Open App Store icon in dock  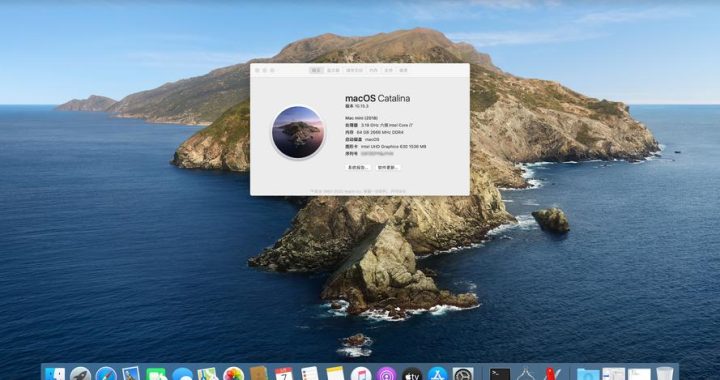click(x=438, y=374)
